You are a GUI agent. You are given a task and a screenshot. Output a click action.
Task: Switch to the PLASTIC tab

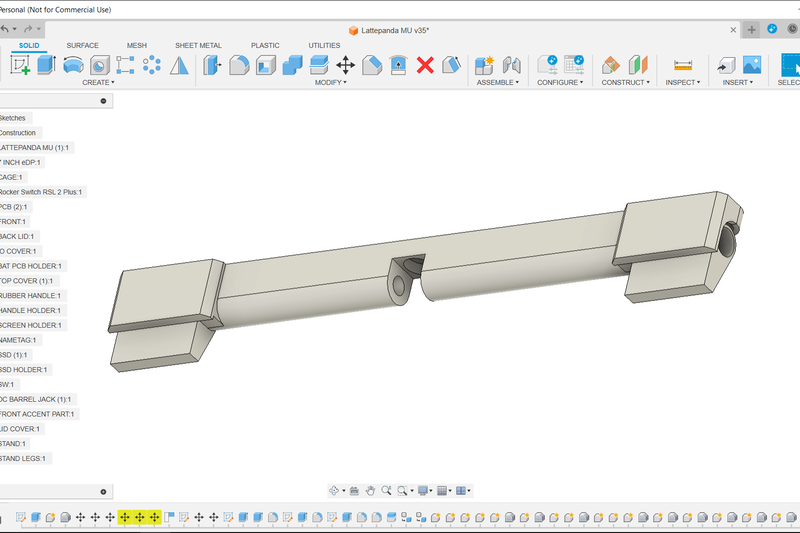(265, 45)
